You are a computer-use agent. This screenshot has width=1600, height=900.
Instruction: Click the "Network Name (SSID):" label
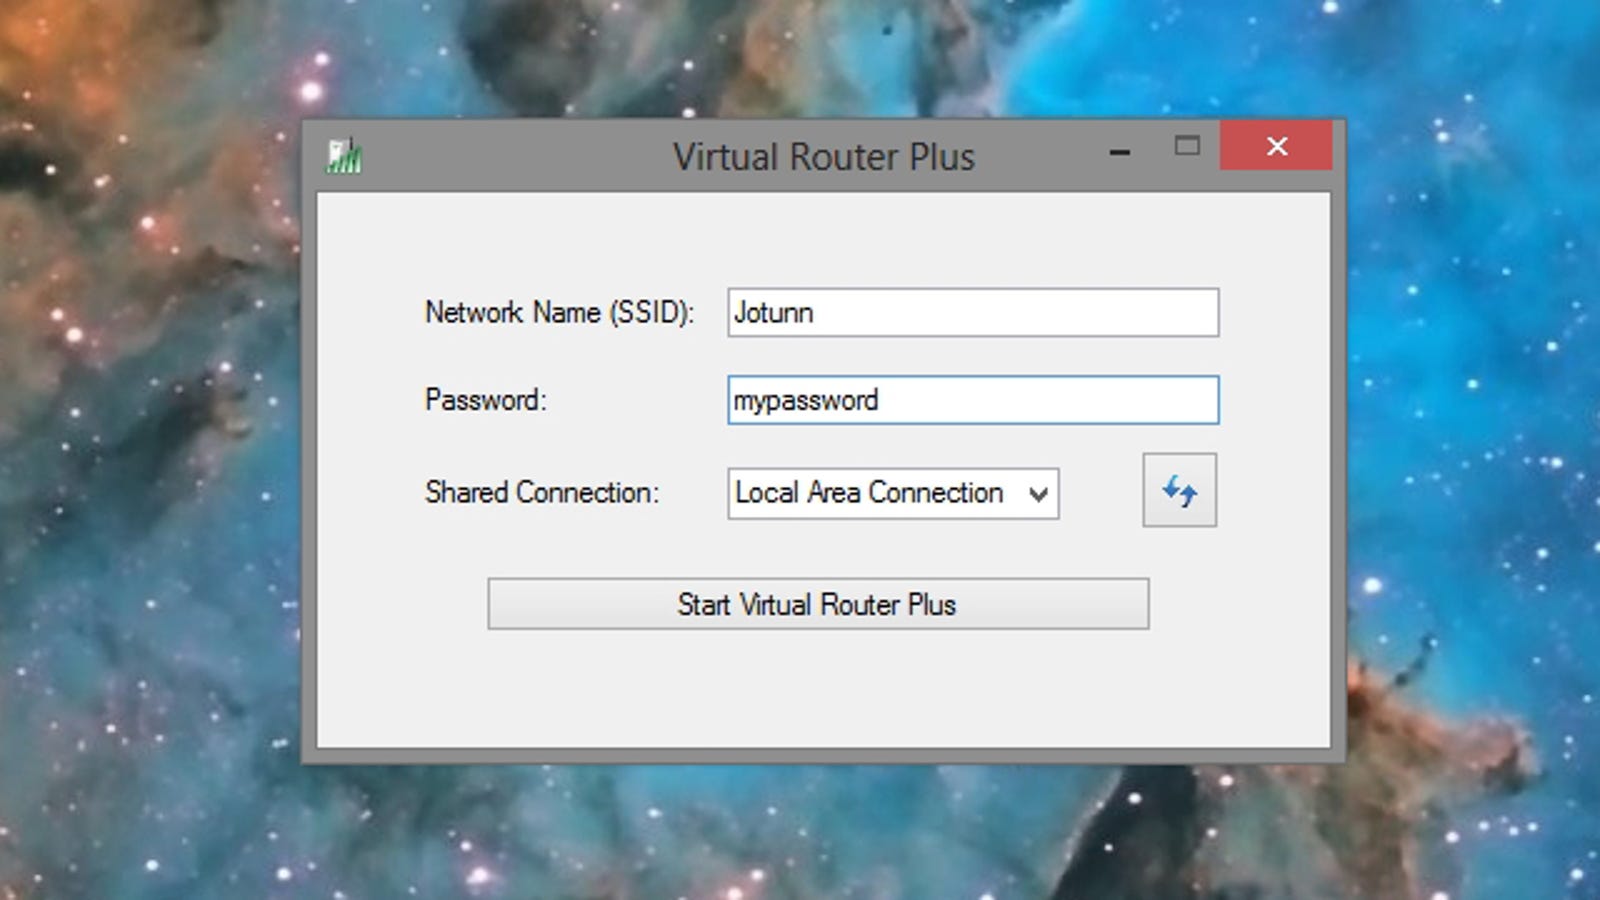tap(559, 313)
